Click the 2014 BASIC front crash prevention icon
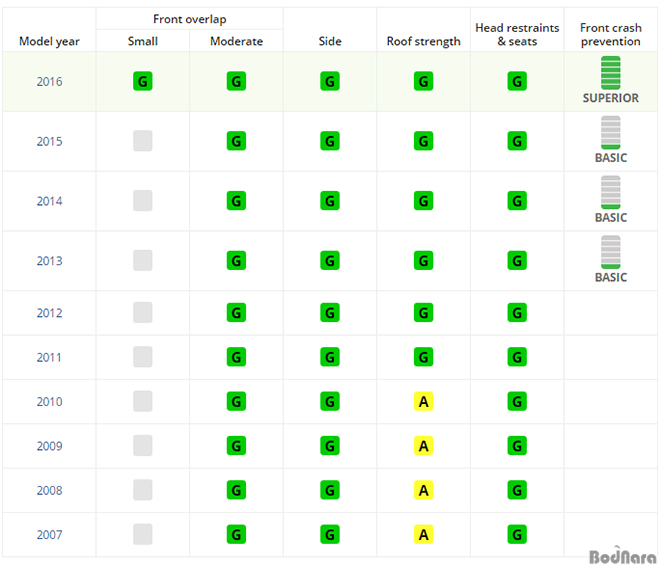 tap(610, 192)
